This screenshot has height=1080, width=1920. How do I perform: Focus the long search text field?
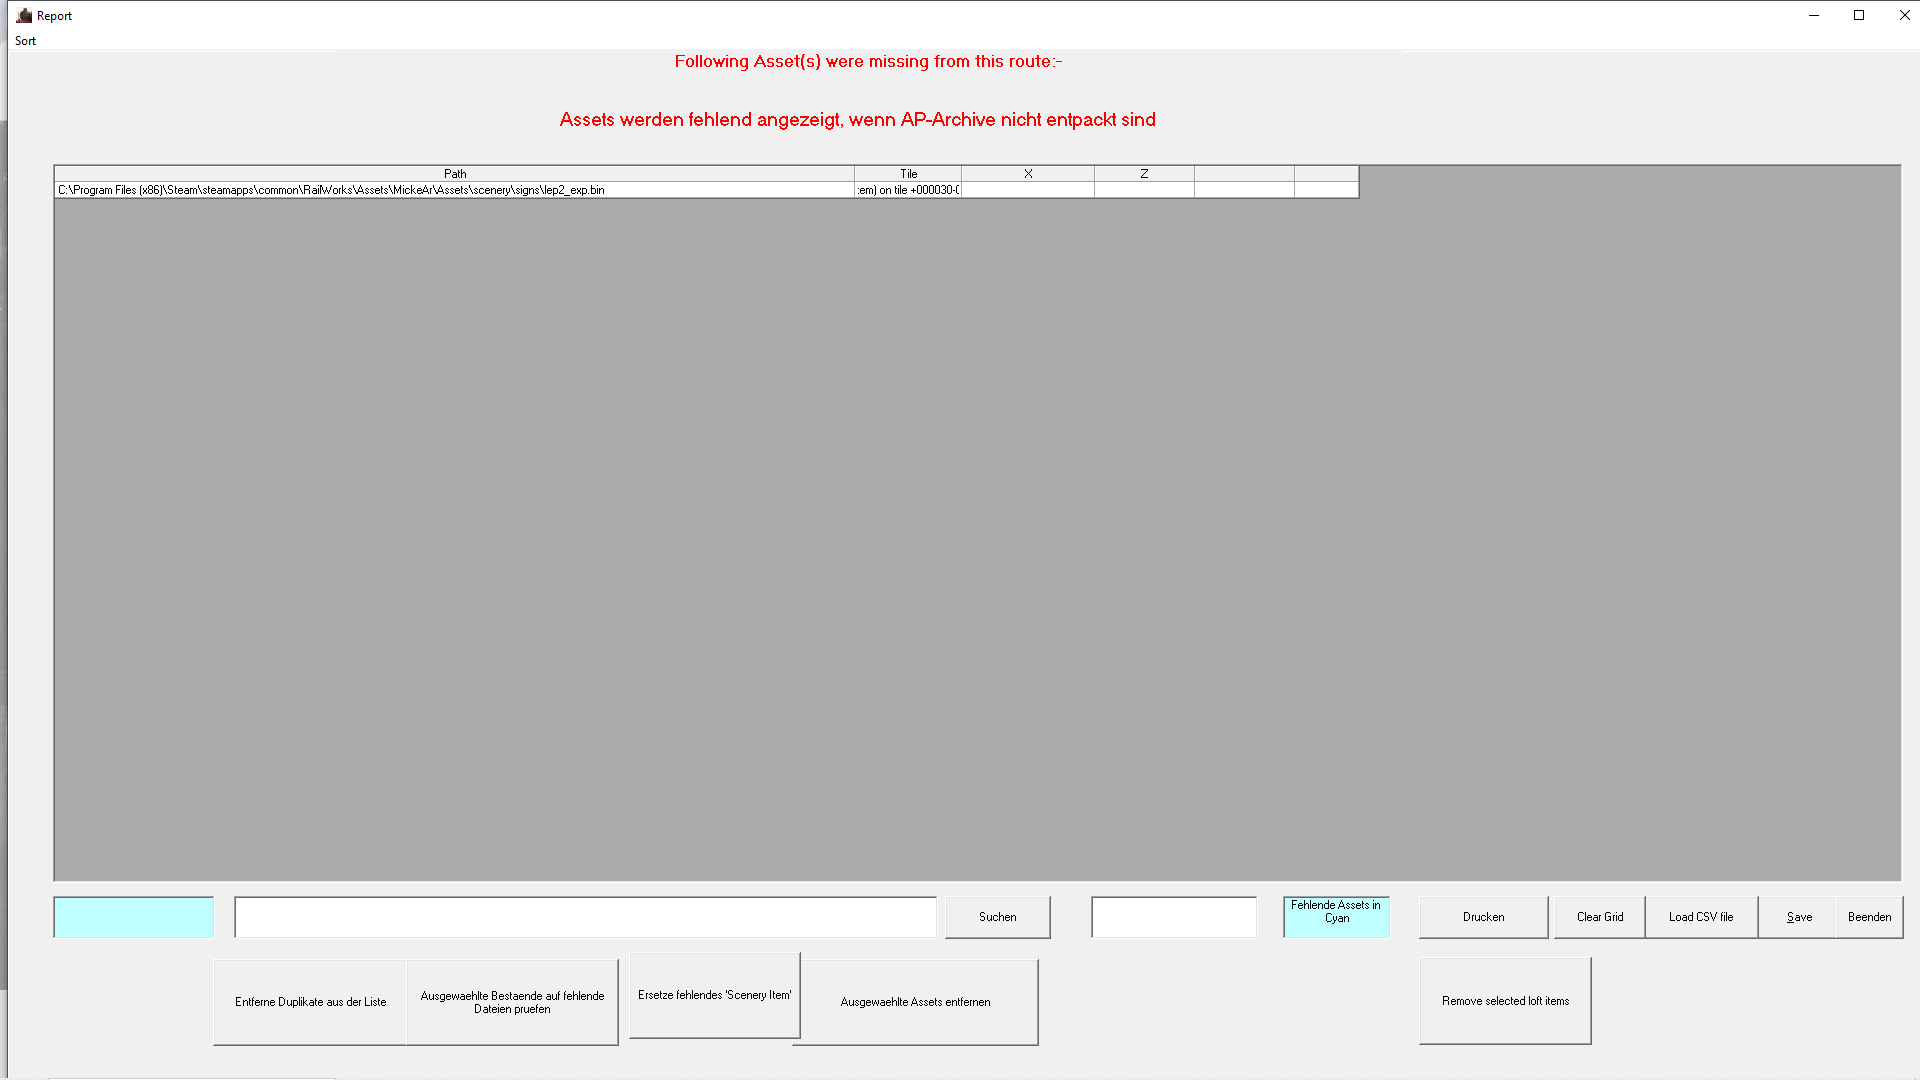point(585,917)
